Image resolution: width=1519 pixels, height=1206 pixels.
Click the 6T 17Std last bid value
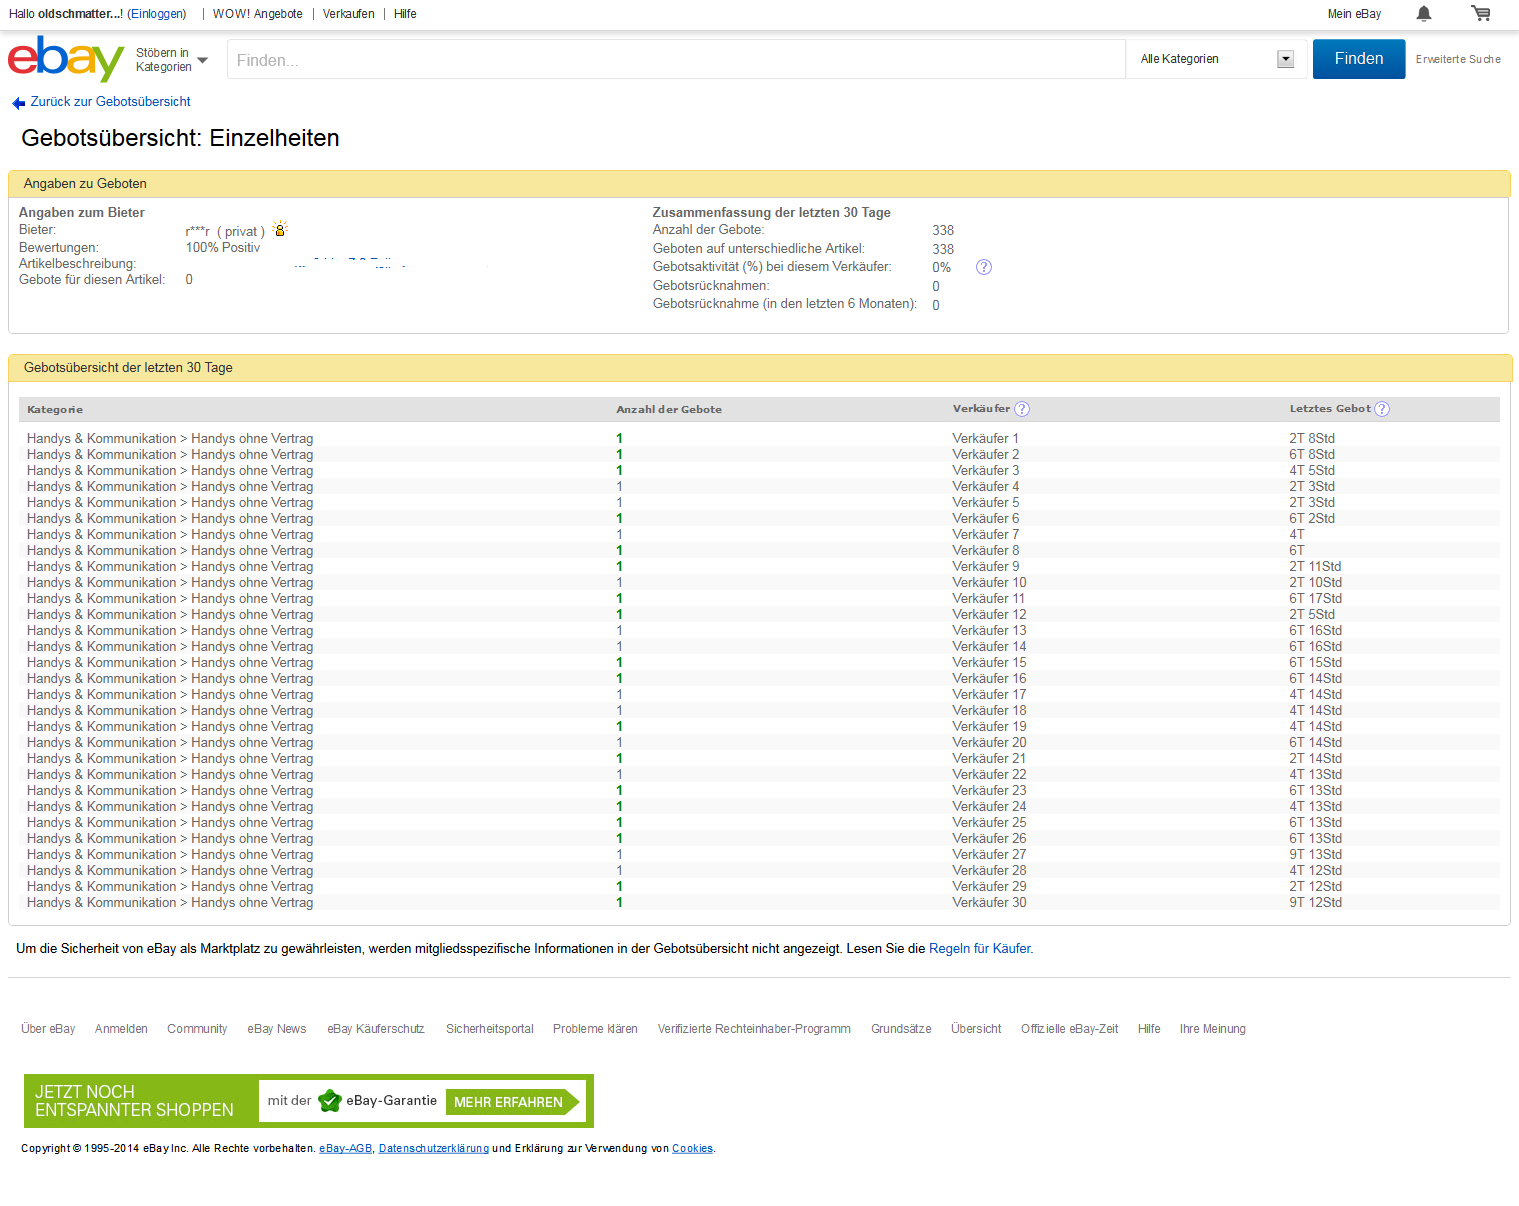[x=1315, y=599]
